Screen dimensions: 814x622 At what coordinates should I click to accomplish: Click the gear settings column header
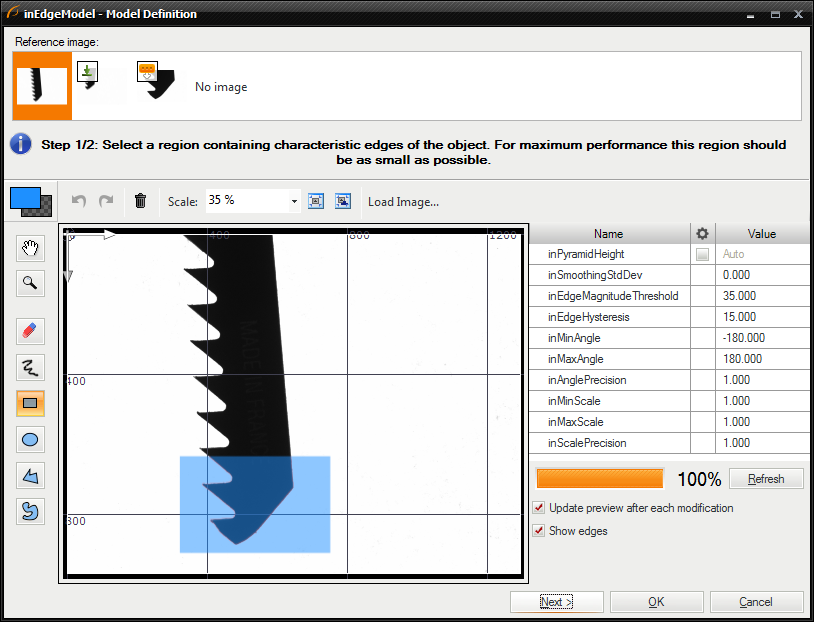pyautogui.click(x=702, y=234)
